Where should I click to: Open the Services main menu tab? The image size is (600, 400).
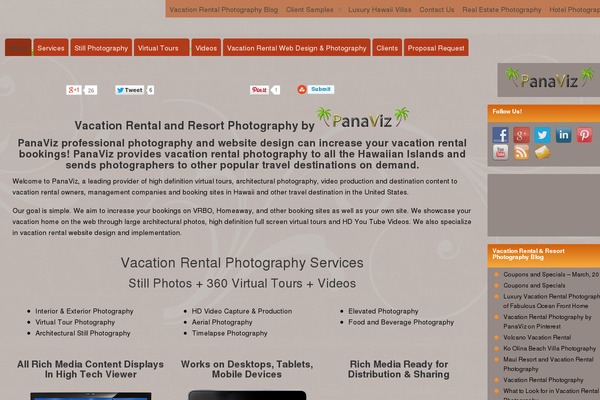51,47
